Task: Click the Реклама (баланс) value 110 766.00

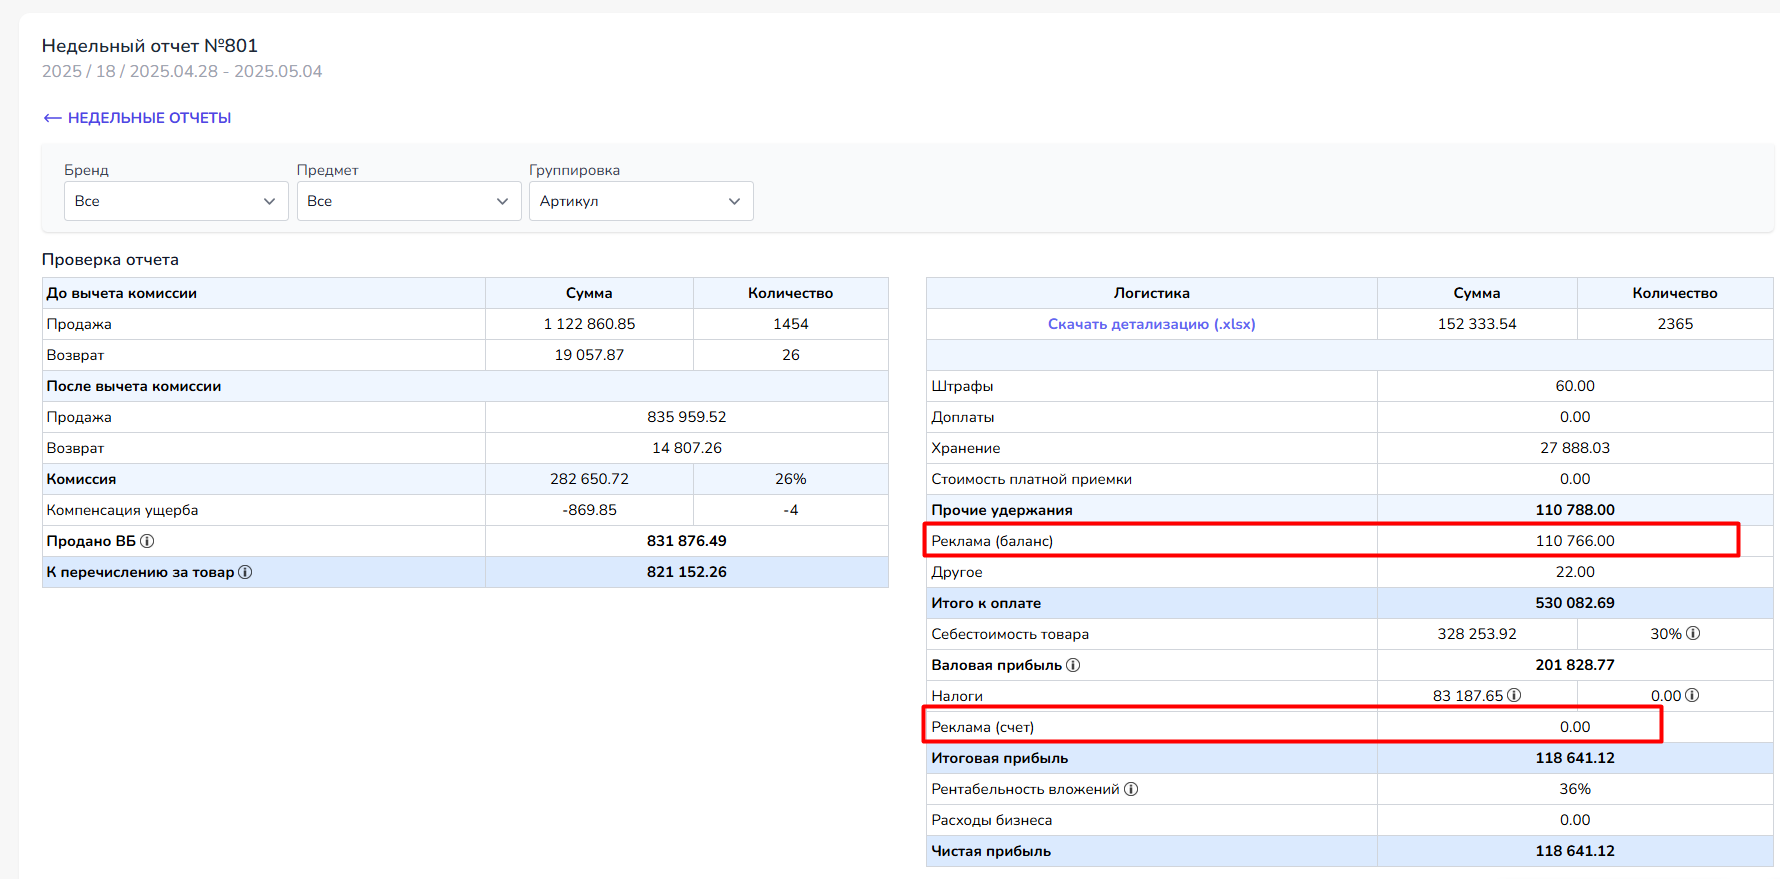Action: 1575,541
